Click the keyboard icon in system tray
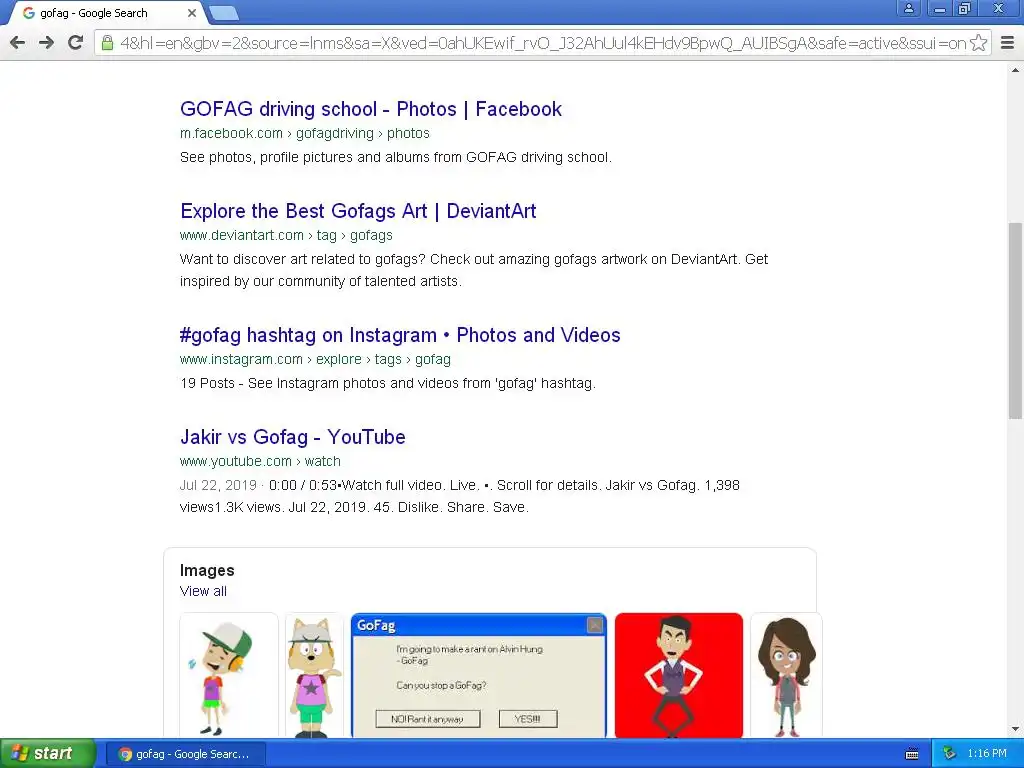The image size is (1024, 768). (x=912, y=754)
